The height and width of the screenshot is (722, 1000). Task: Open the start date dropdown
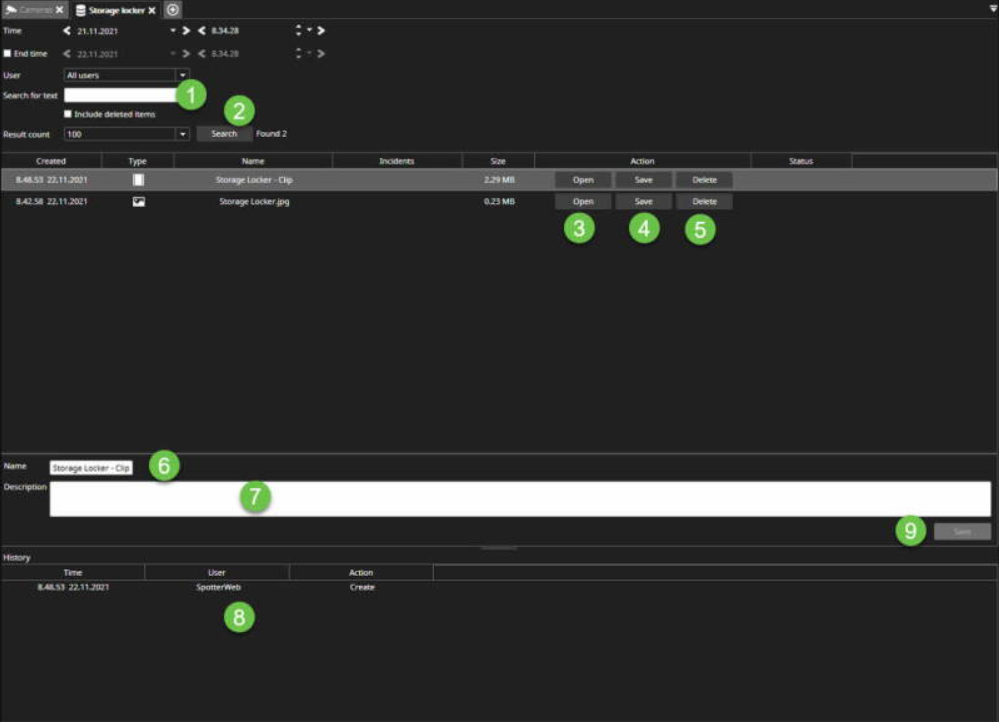(173, 31)
